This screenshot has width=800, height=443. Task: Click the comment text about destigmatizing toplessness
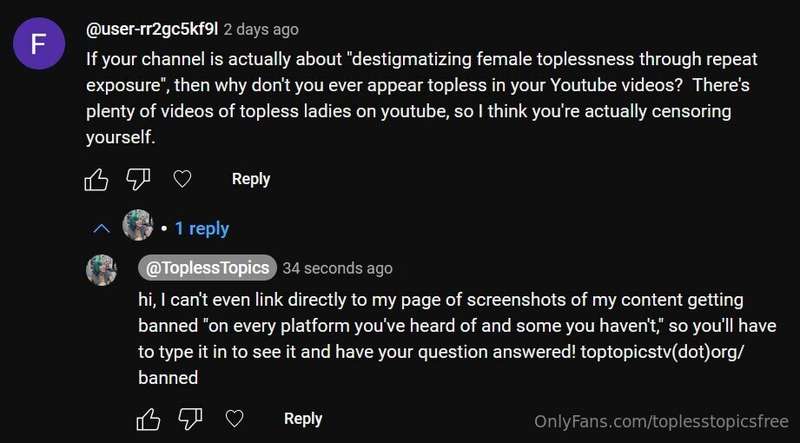click(x=421, y=98)
